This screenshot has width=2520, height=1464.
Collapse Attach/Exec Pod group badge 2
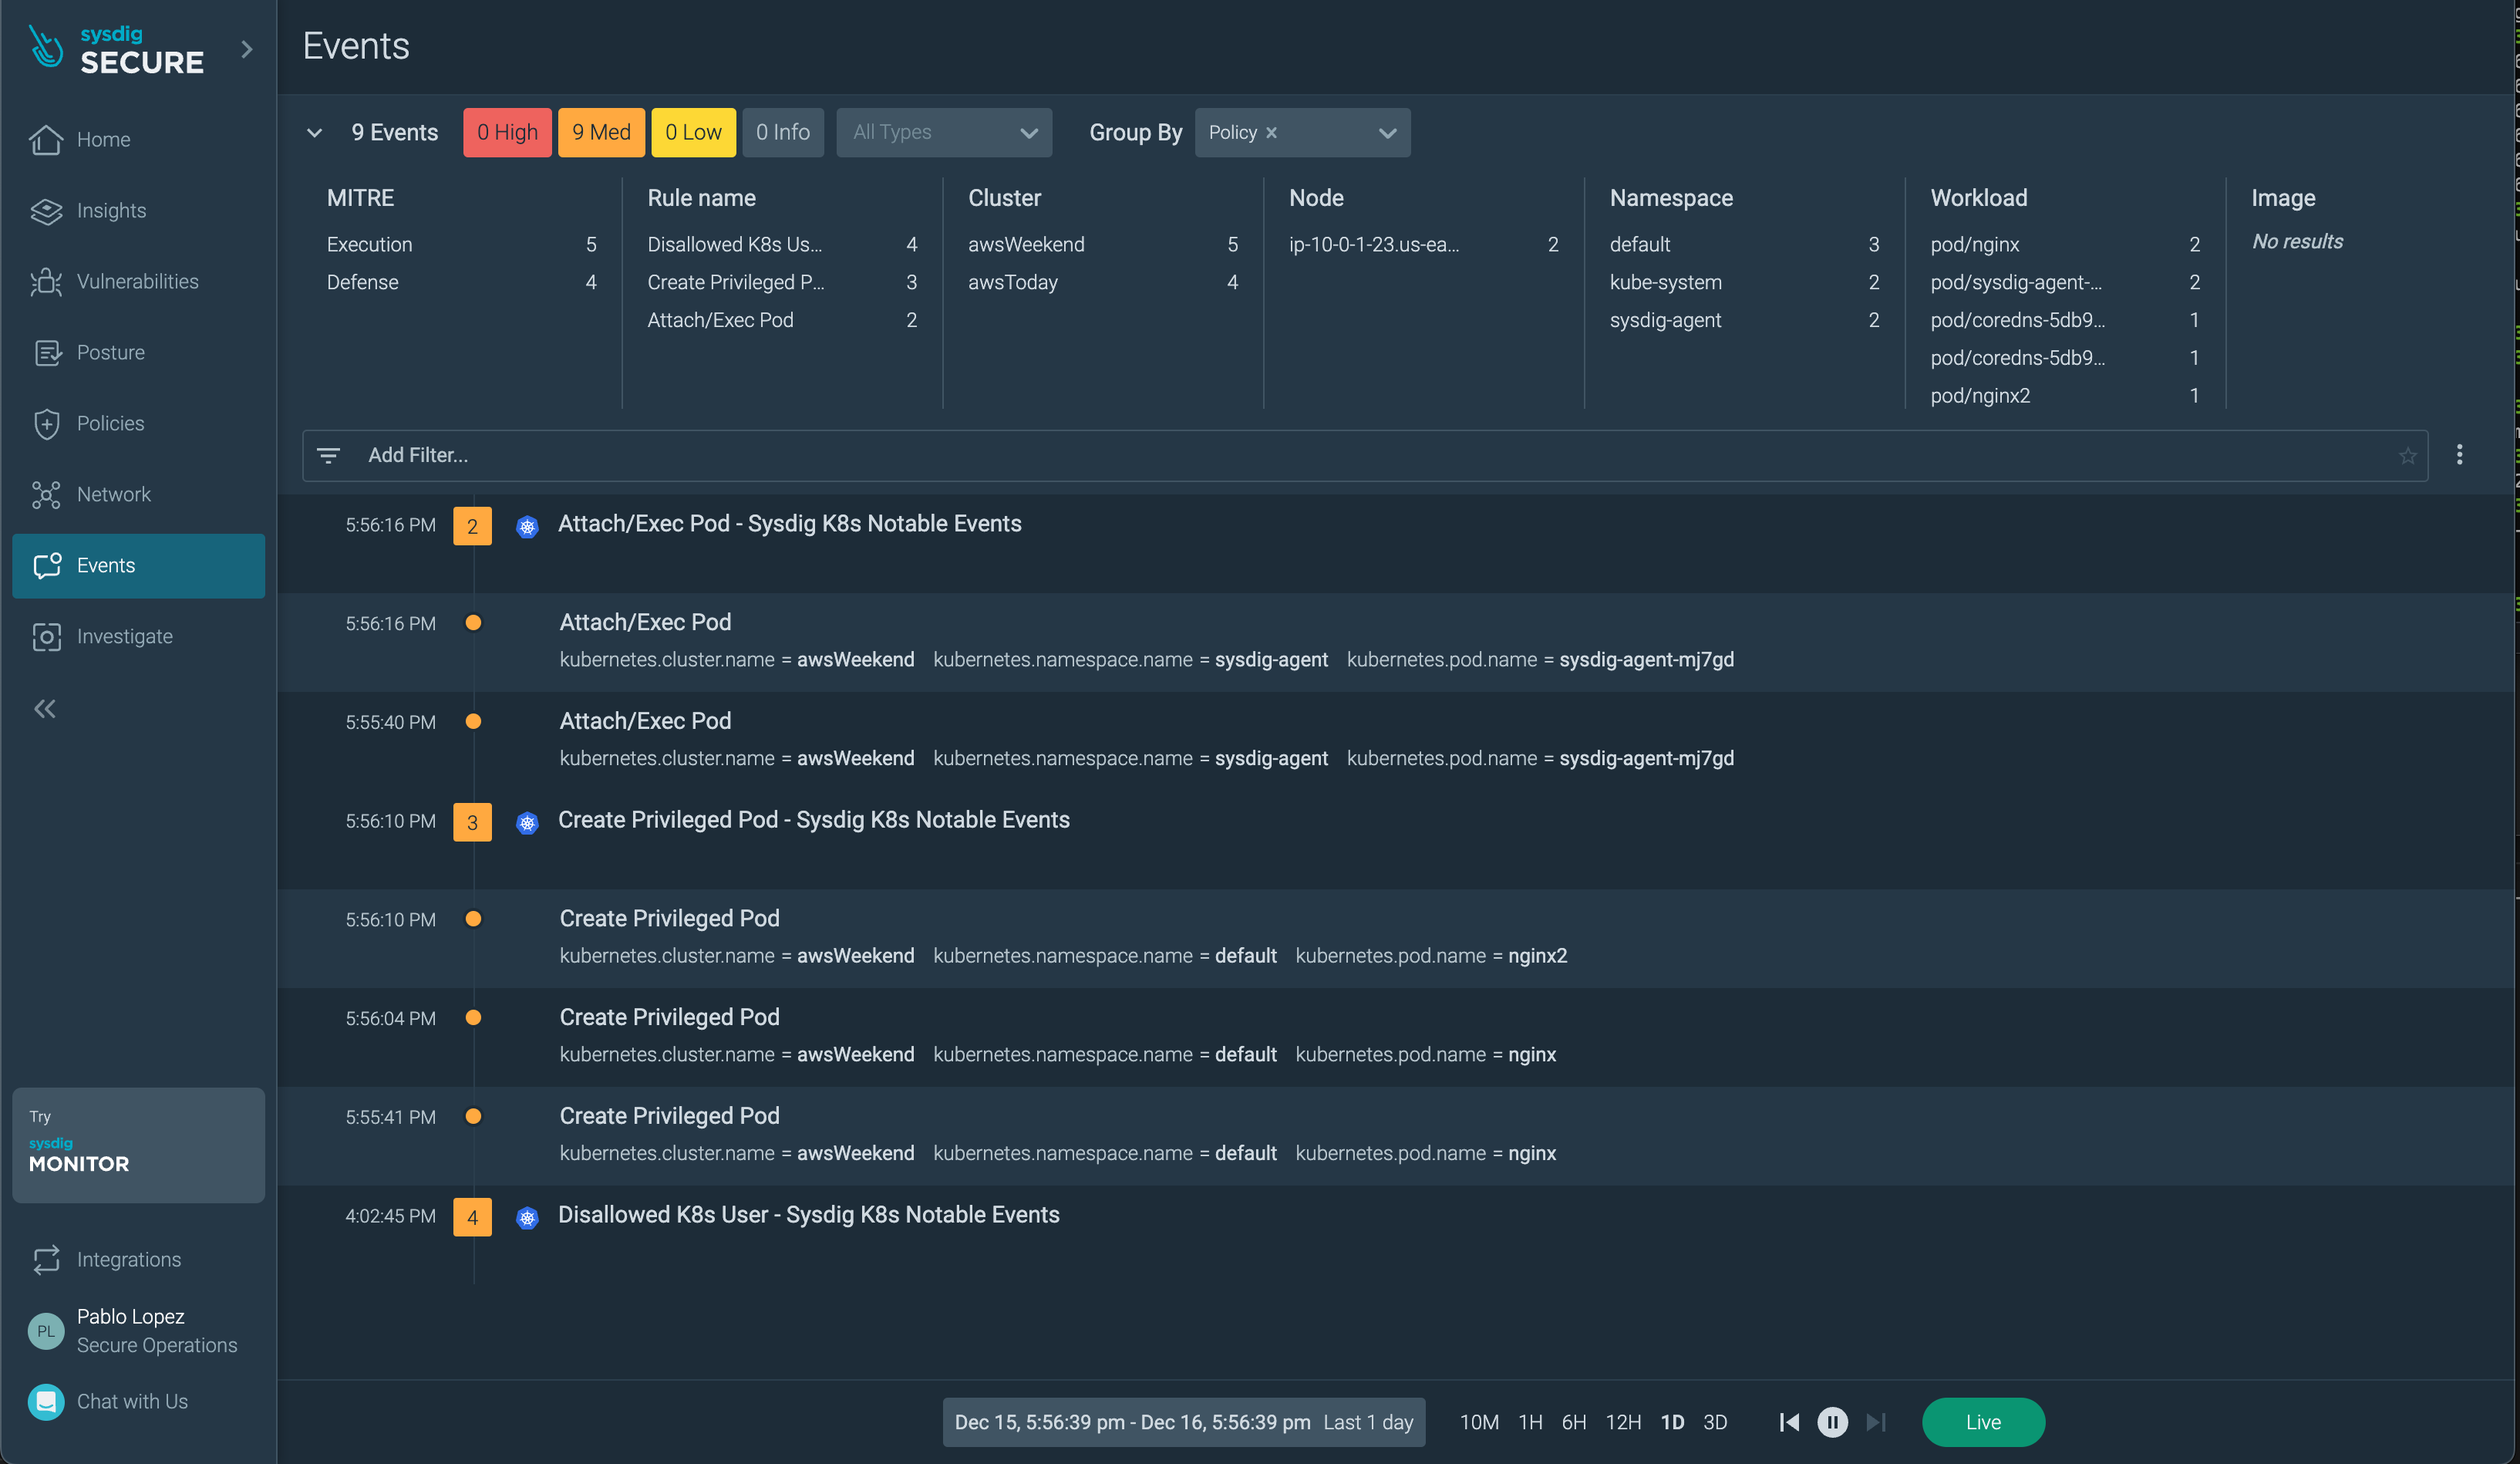(x=472, y=526)
